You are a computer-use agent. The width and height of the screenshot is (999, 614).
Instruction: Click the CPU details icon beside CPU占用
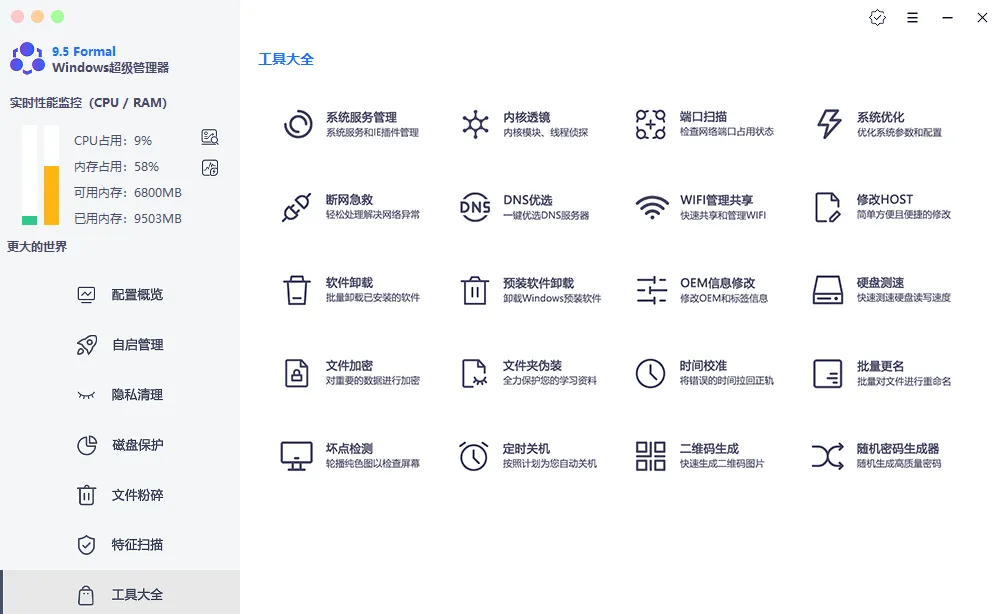click(x=209, y=138)
